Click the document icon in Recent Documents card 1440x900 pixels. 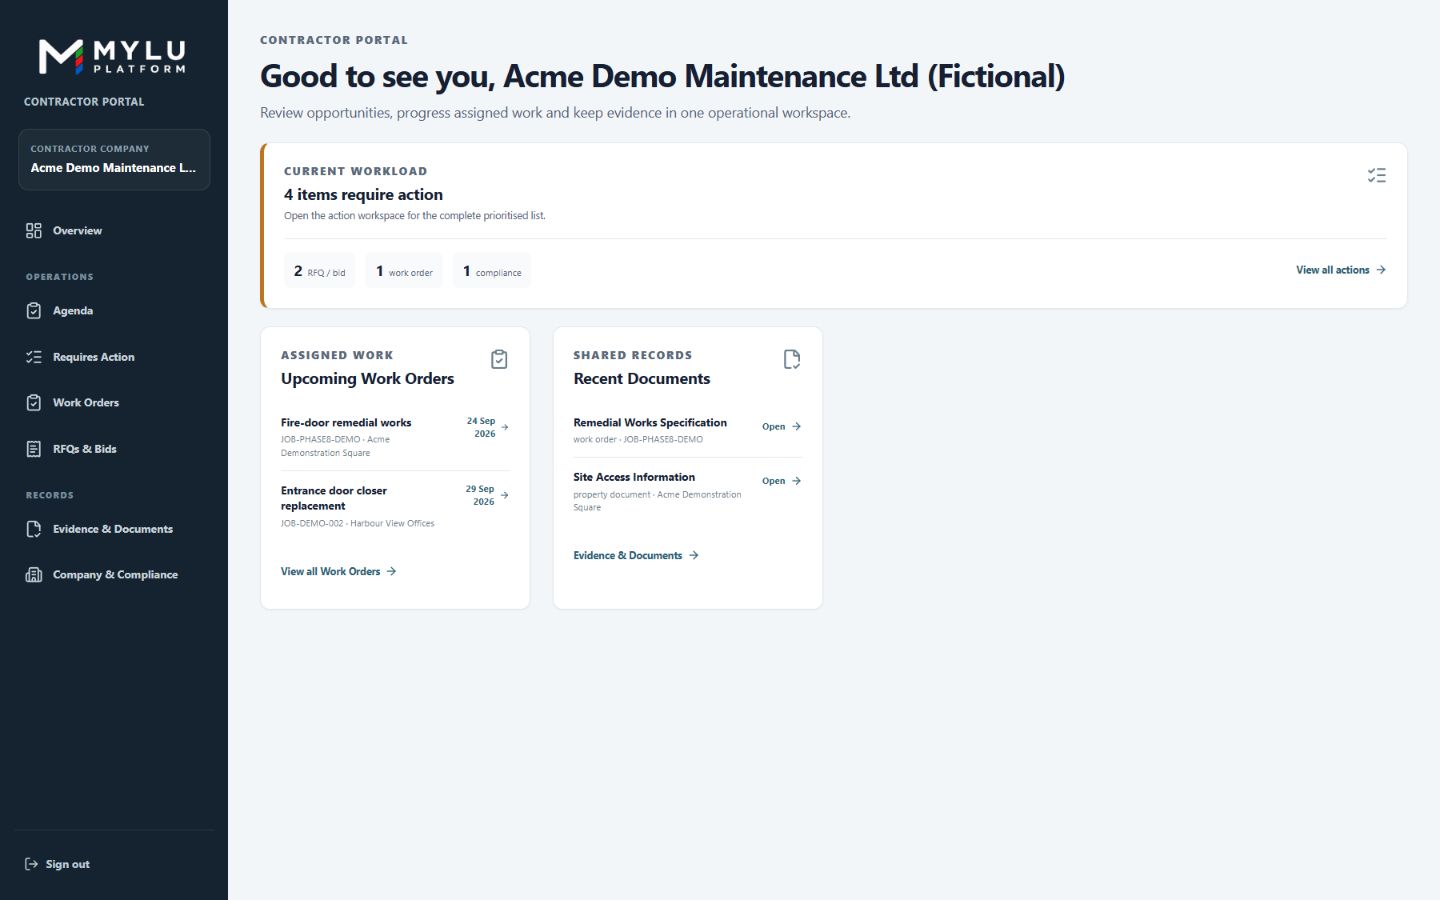tap(792, 359)
